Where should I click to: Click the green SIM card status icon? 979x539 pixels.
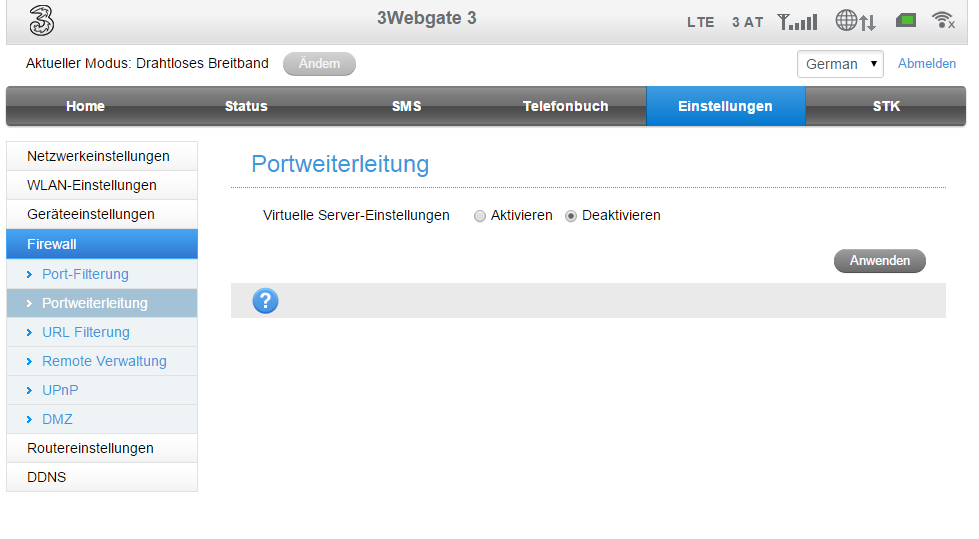point(906,21)
